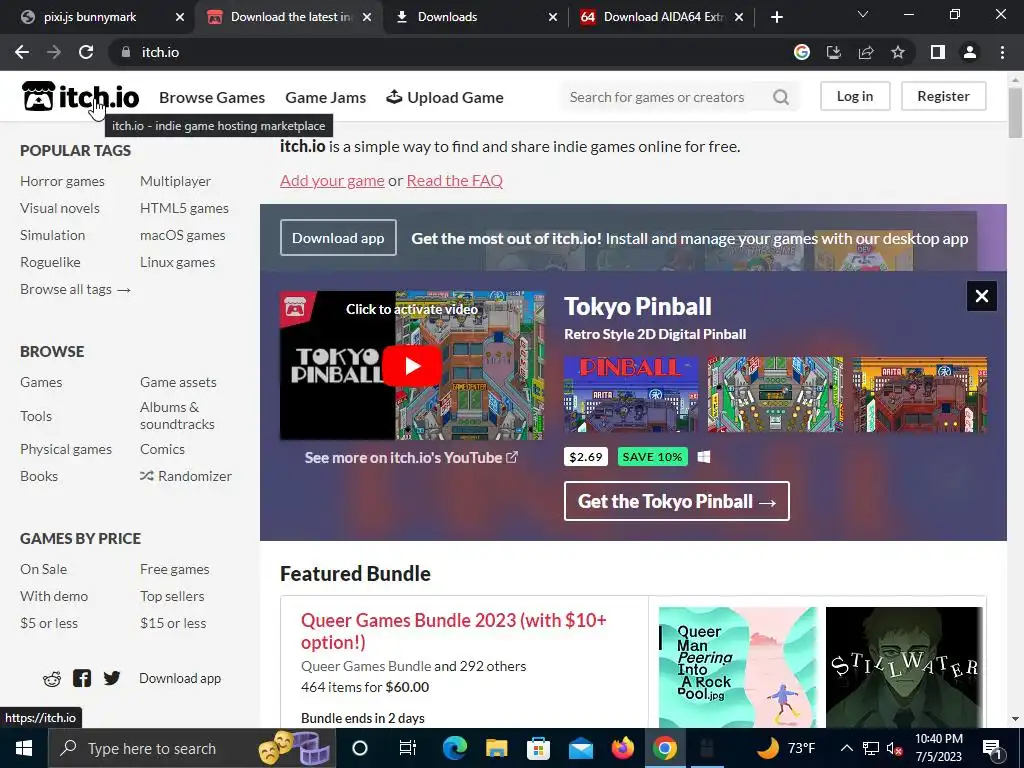Click the $2.69 price tag

(586, 456)
